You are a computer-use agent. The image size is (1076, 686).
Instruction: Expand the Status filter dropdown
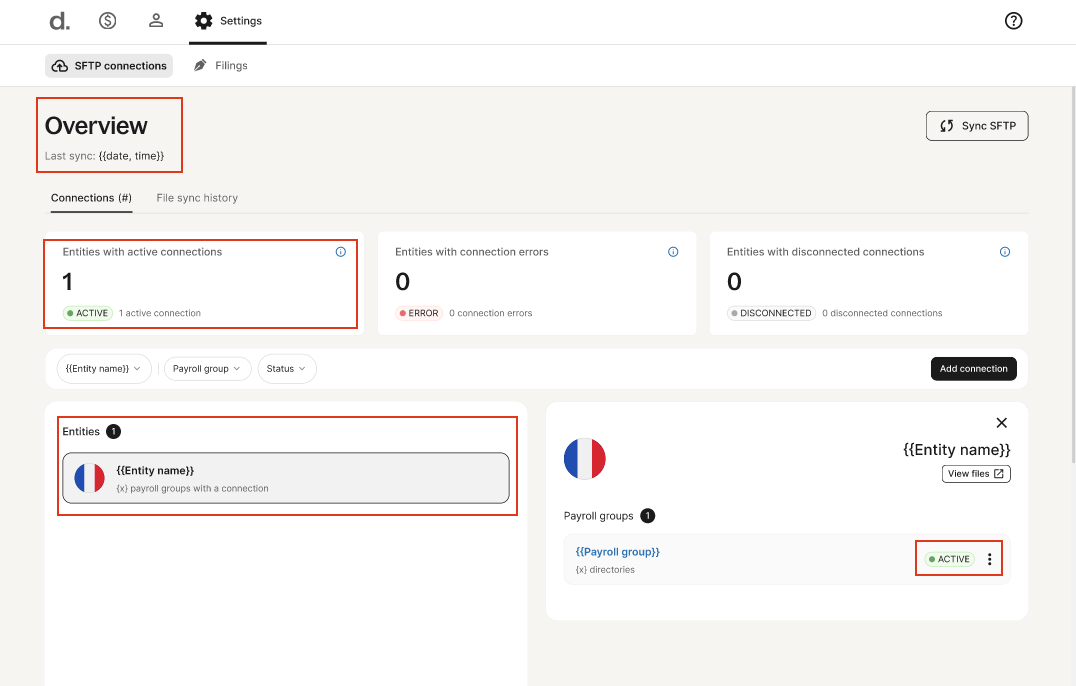pyautogui.click(x=287, y=369)
